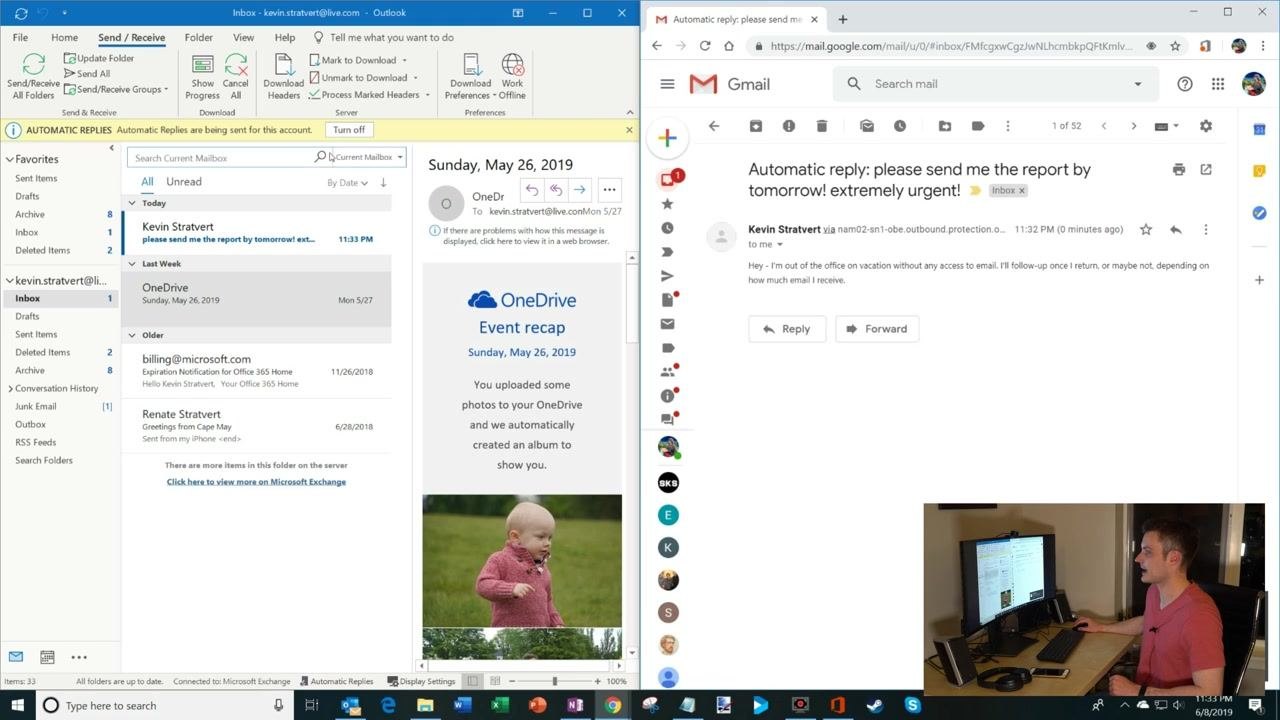
Task: Click Reply All in Outlook reading pane
Action: (x=556, y=190)
